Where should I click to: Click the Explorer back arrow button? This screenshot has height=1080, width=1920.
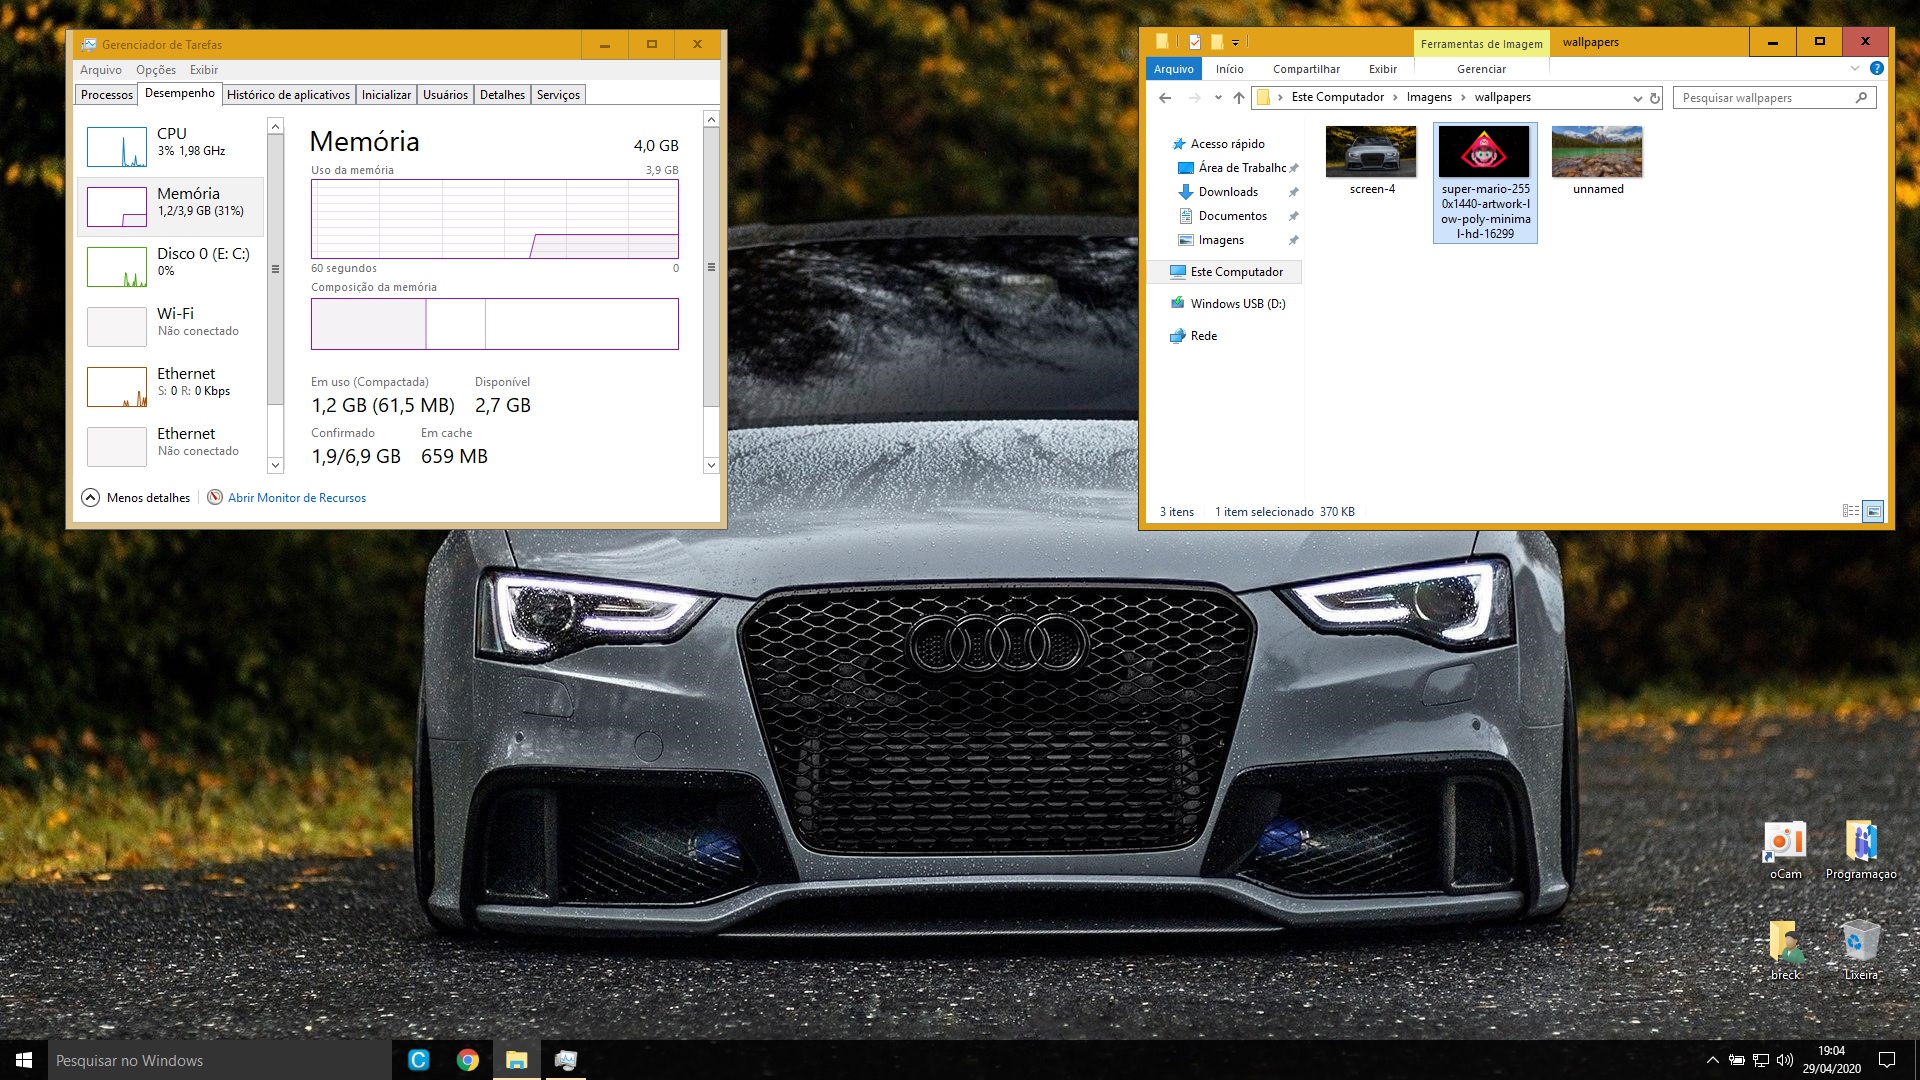click(x=1165, y=98)
